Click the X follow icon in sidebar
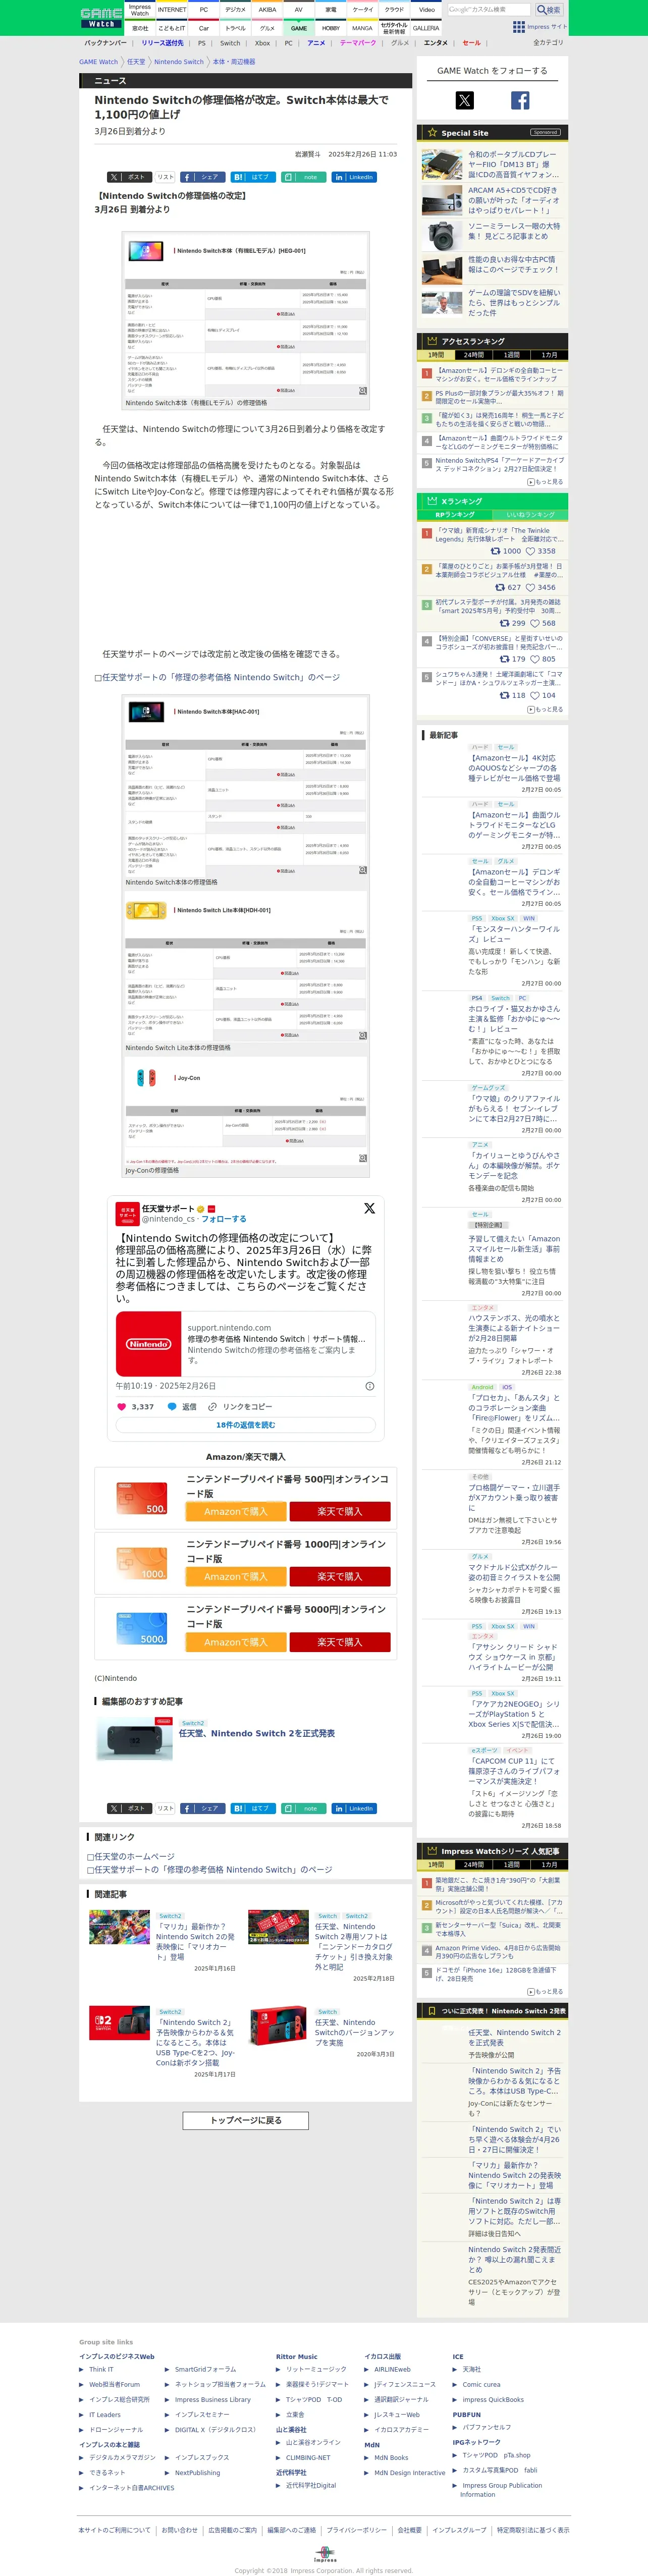Screen dimensions: 648x2576 click(x=465, y=100)
